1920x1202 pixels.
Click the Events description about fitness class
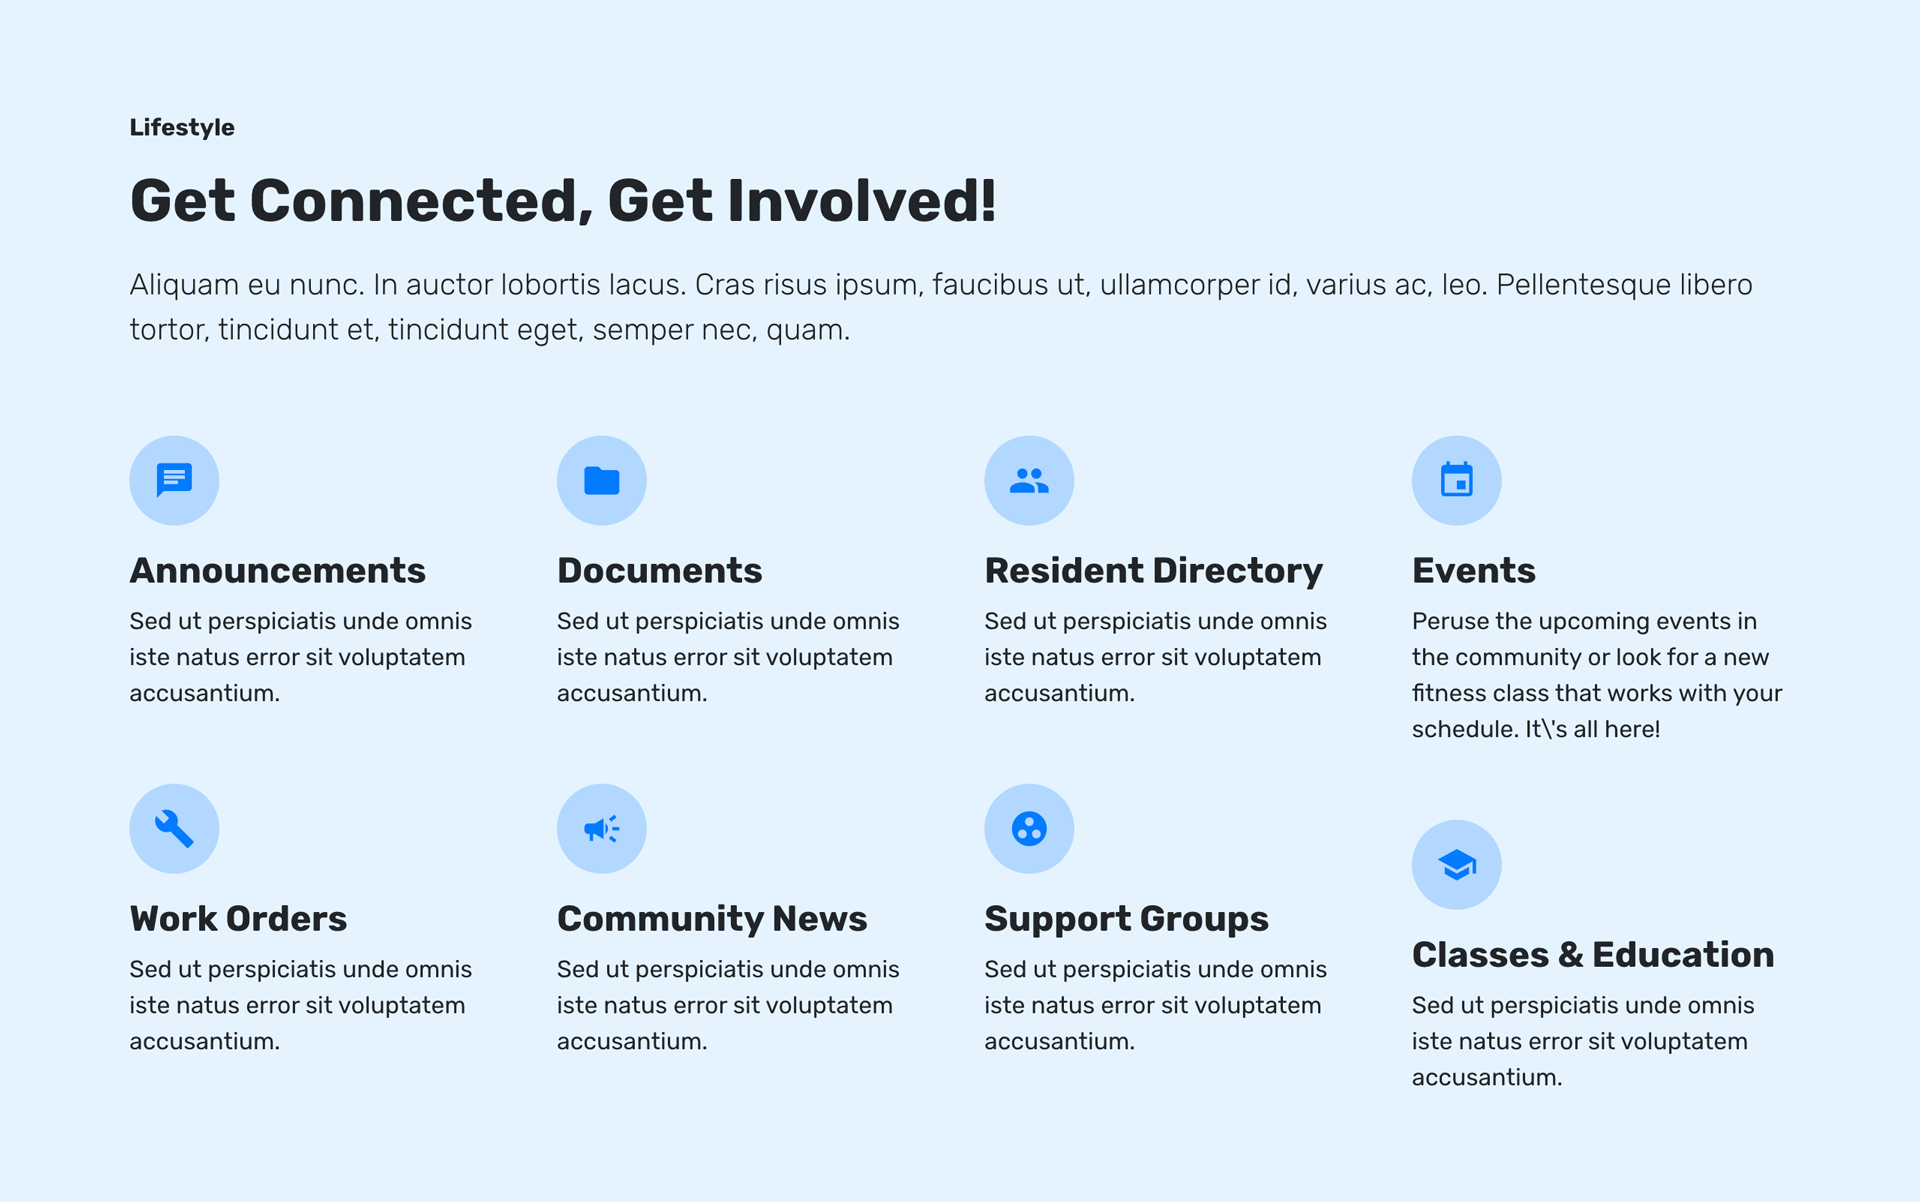[1597, 675]
